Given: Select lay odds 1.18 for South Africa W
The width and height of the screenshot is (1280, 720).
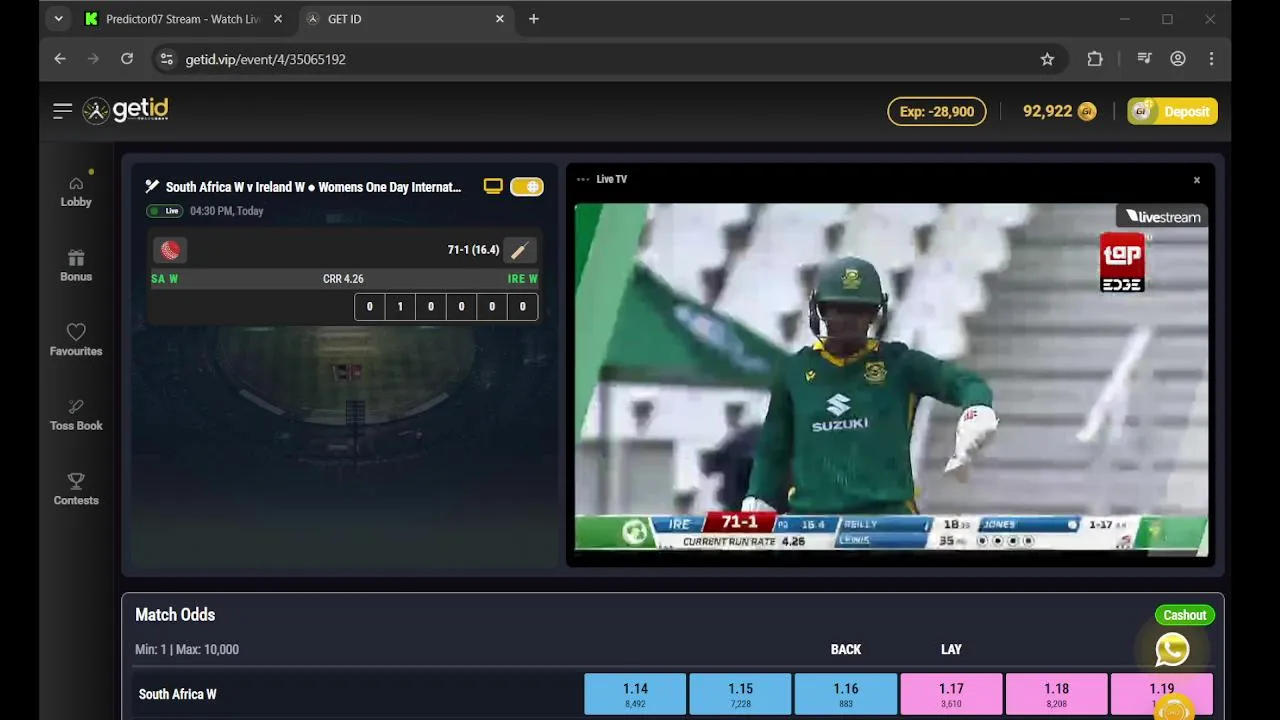Looking at the screenshot, I should click(1056, 694).
